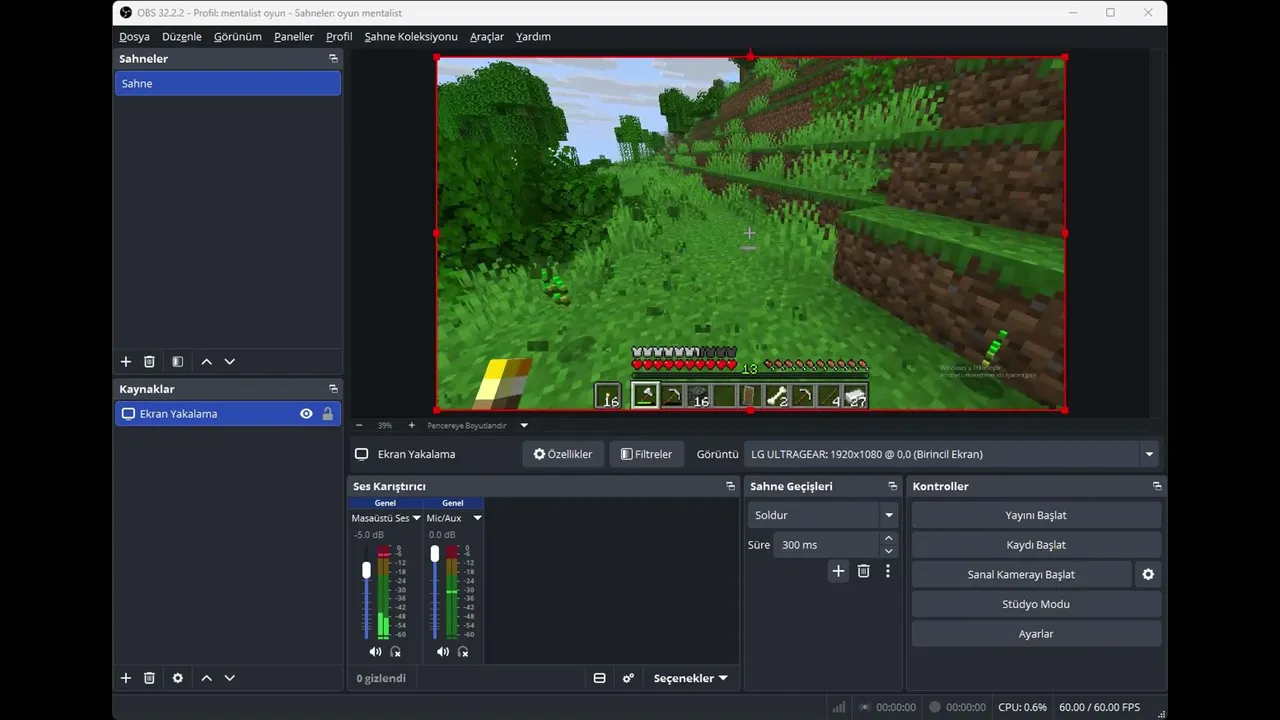Click the OBS logo in title bar
Viewport: 1280px width, 720px height.
(126, 12)
